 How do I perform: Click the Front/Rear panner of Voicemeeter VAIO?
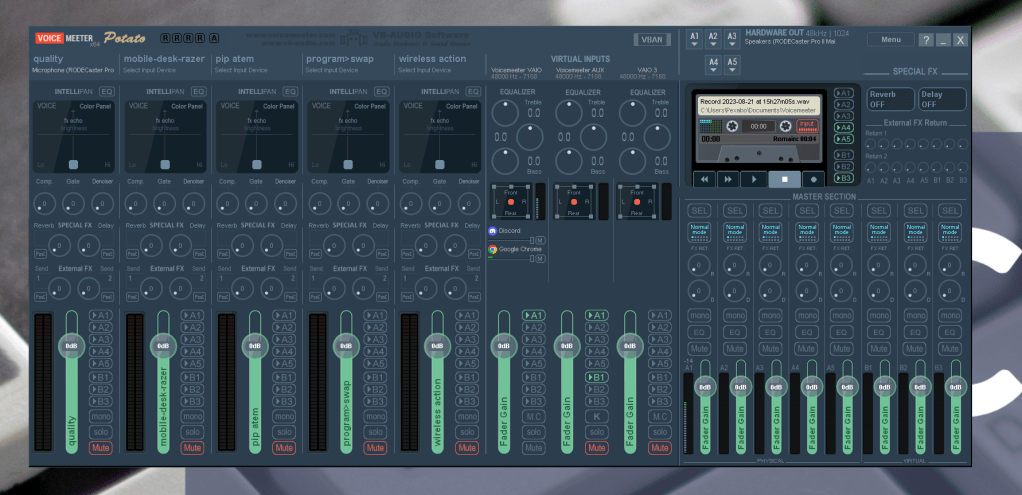click(x=511, y=202)
